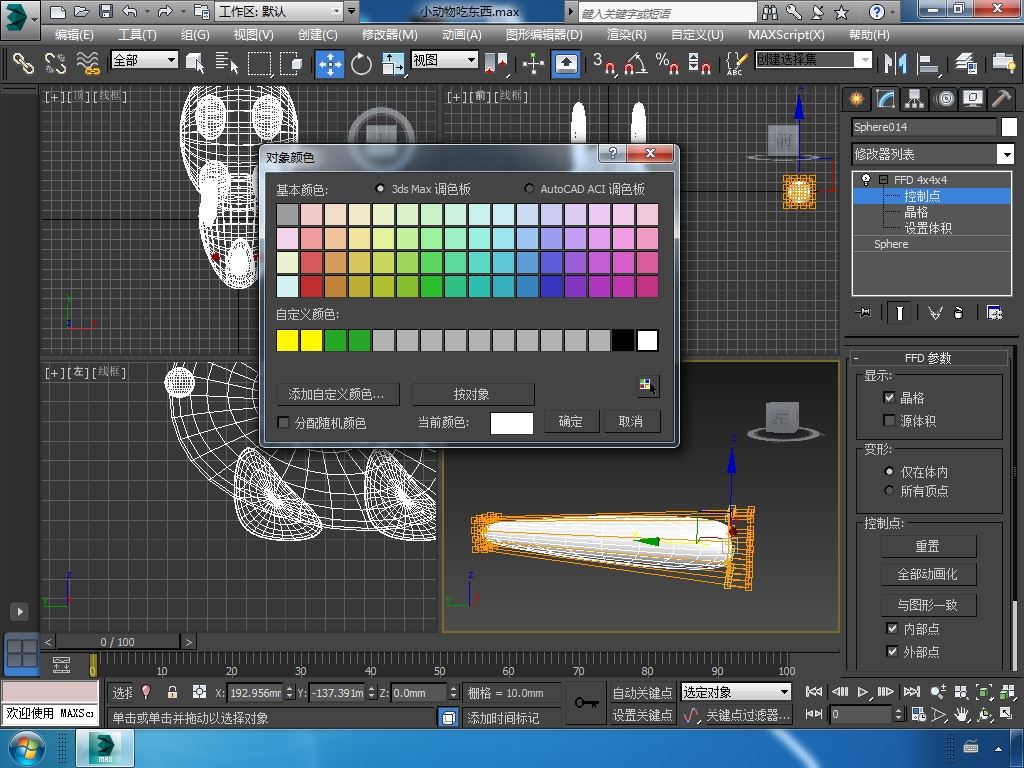
Task: Select the Select and Move tool
Action: (x=330, y=63)
